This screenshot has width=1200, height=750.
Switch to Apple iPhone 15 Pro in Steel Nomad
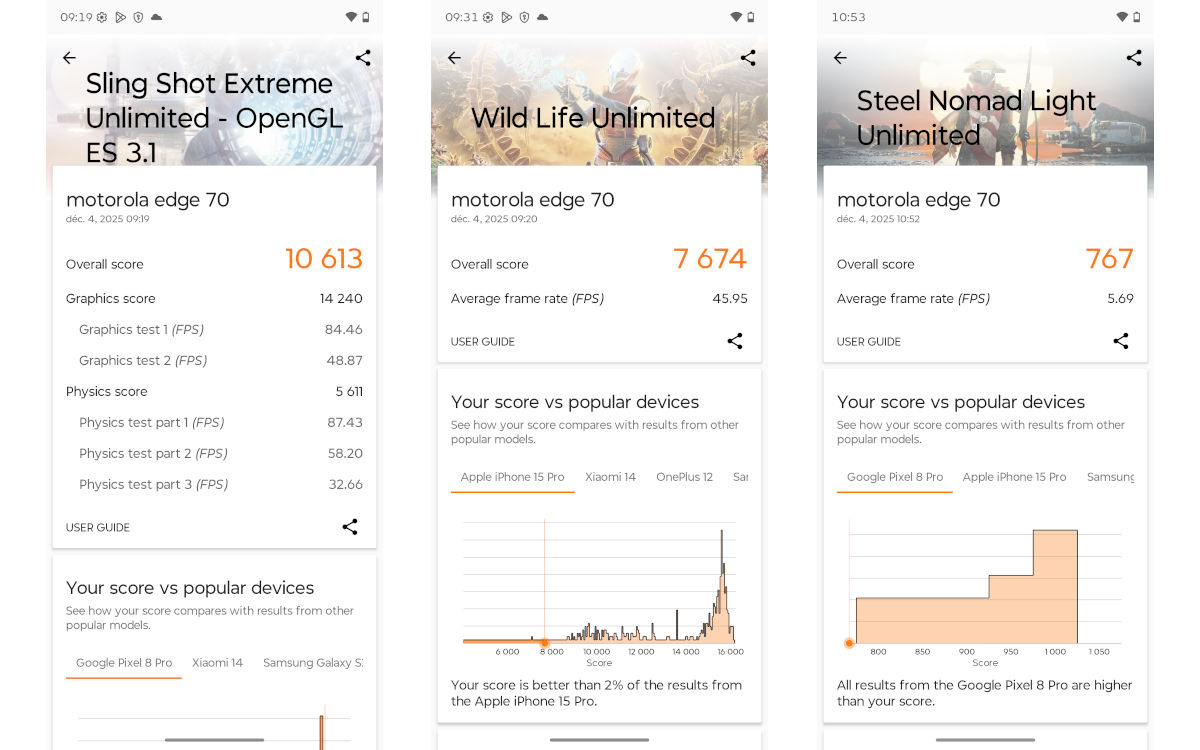(x=1014, y=477)
